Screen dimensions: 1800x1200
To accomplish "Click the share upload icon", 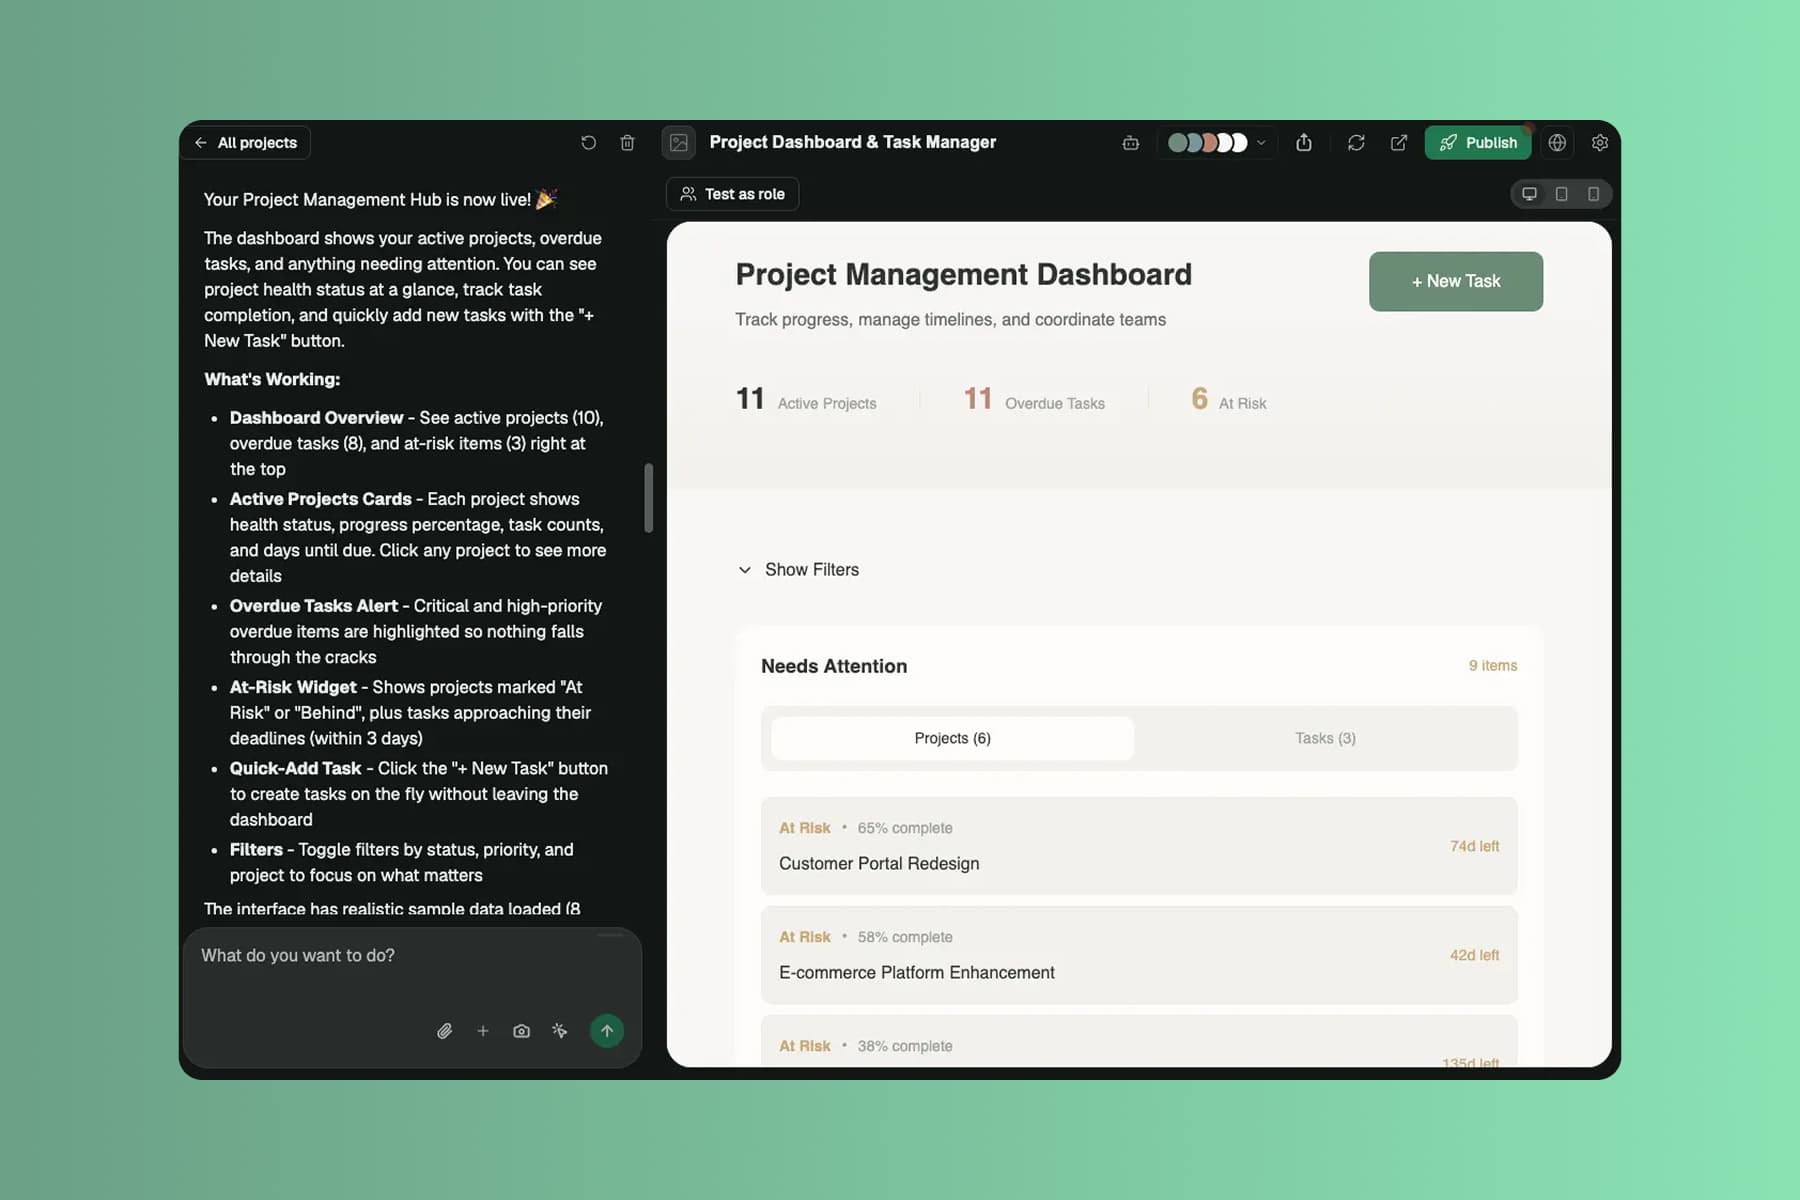I will point(1304,143).
